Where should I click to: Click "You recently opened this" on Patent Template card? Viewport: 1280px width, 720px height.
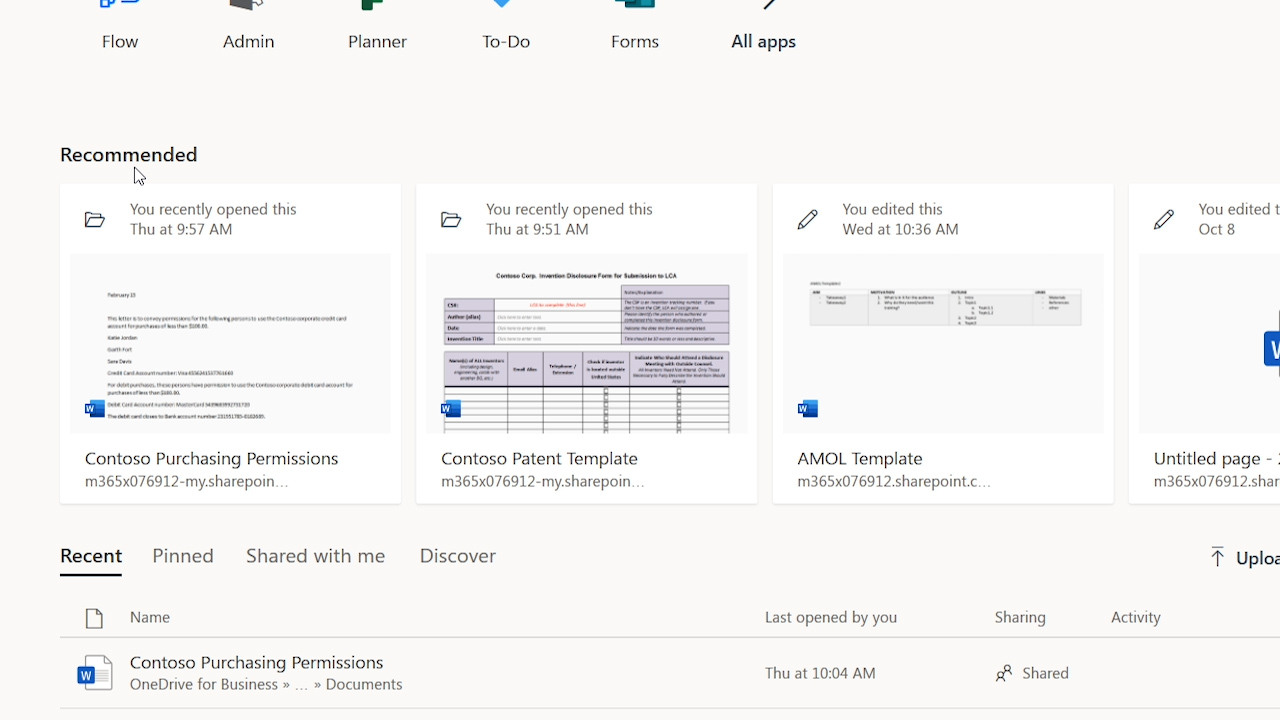(x=569, y=209)
